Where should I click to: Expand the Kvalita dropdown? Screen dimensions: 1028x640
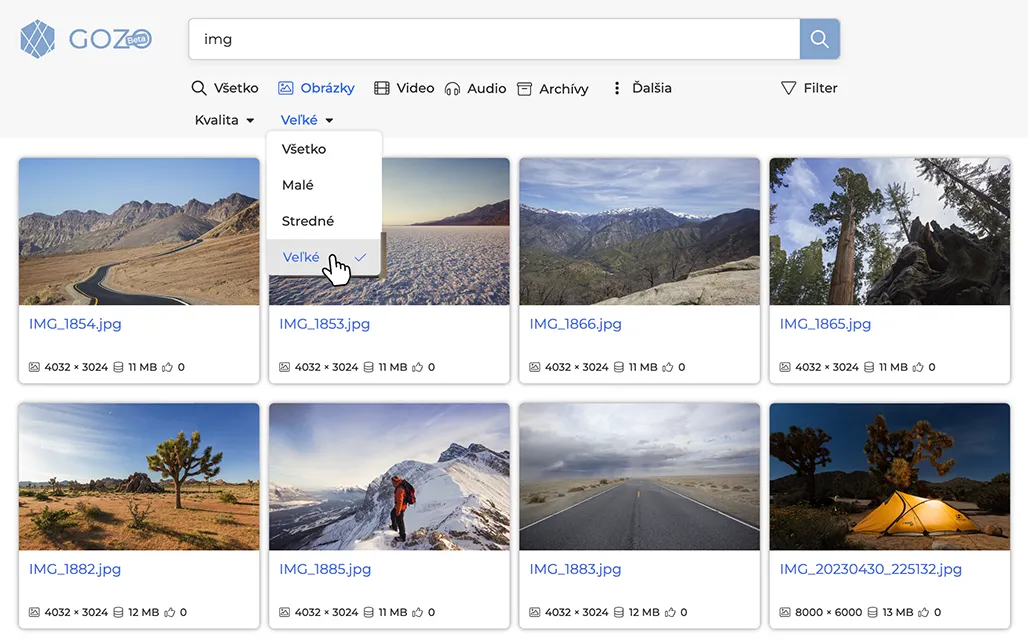(224, 120)
